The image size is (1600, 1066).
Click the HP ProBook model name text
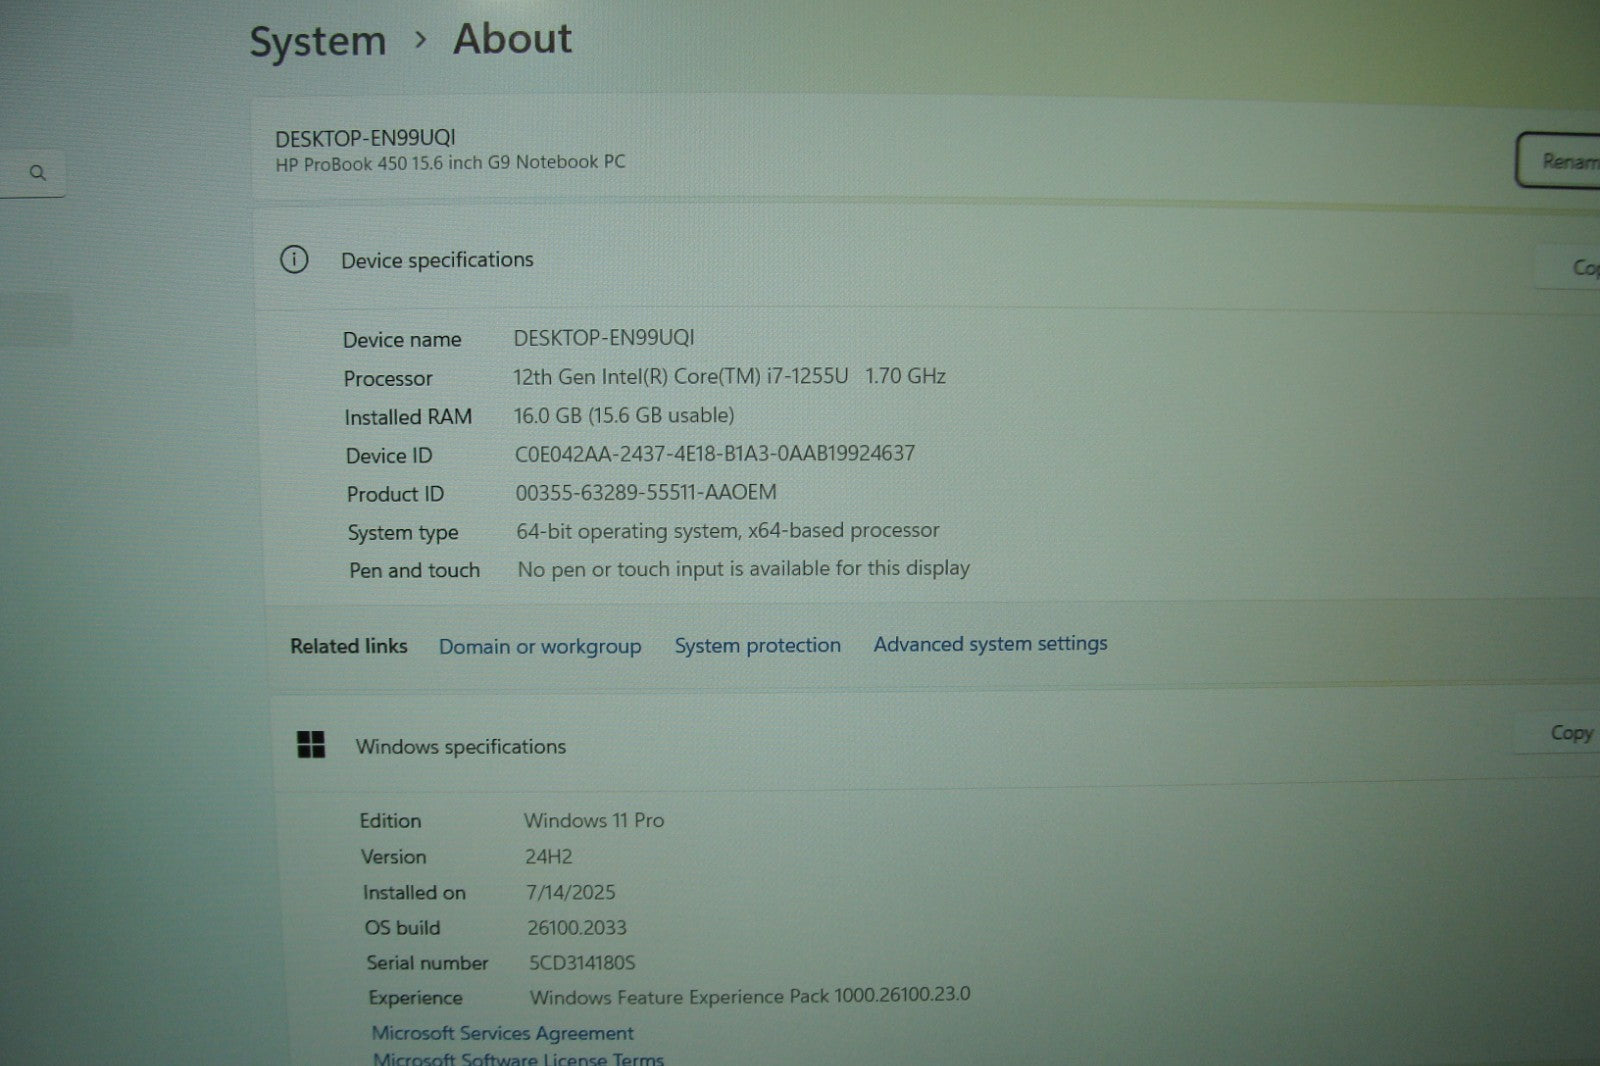pos(450,163)
